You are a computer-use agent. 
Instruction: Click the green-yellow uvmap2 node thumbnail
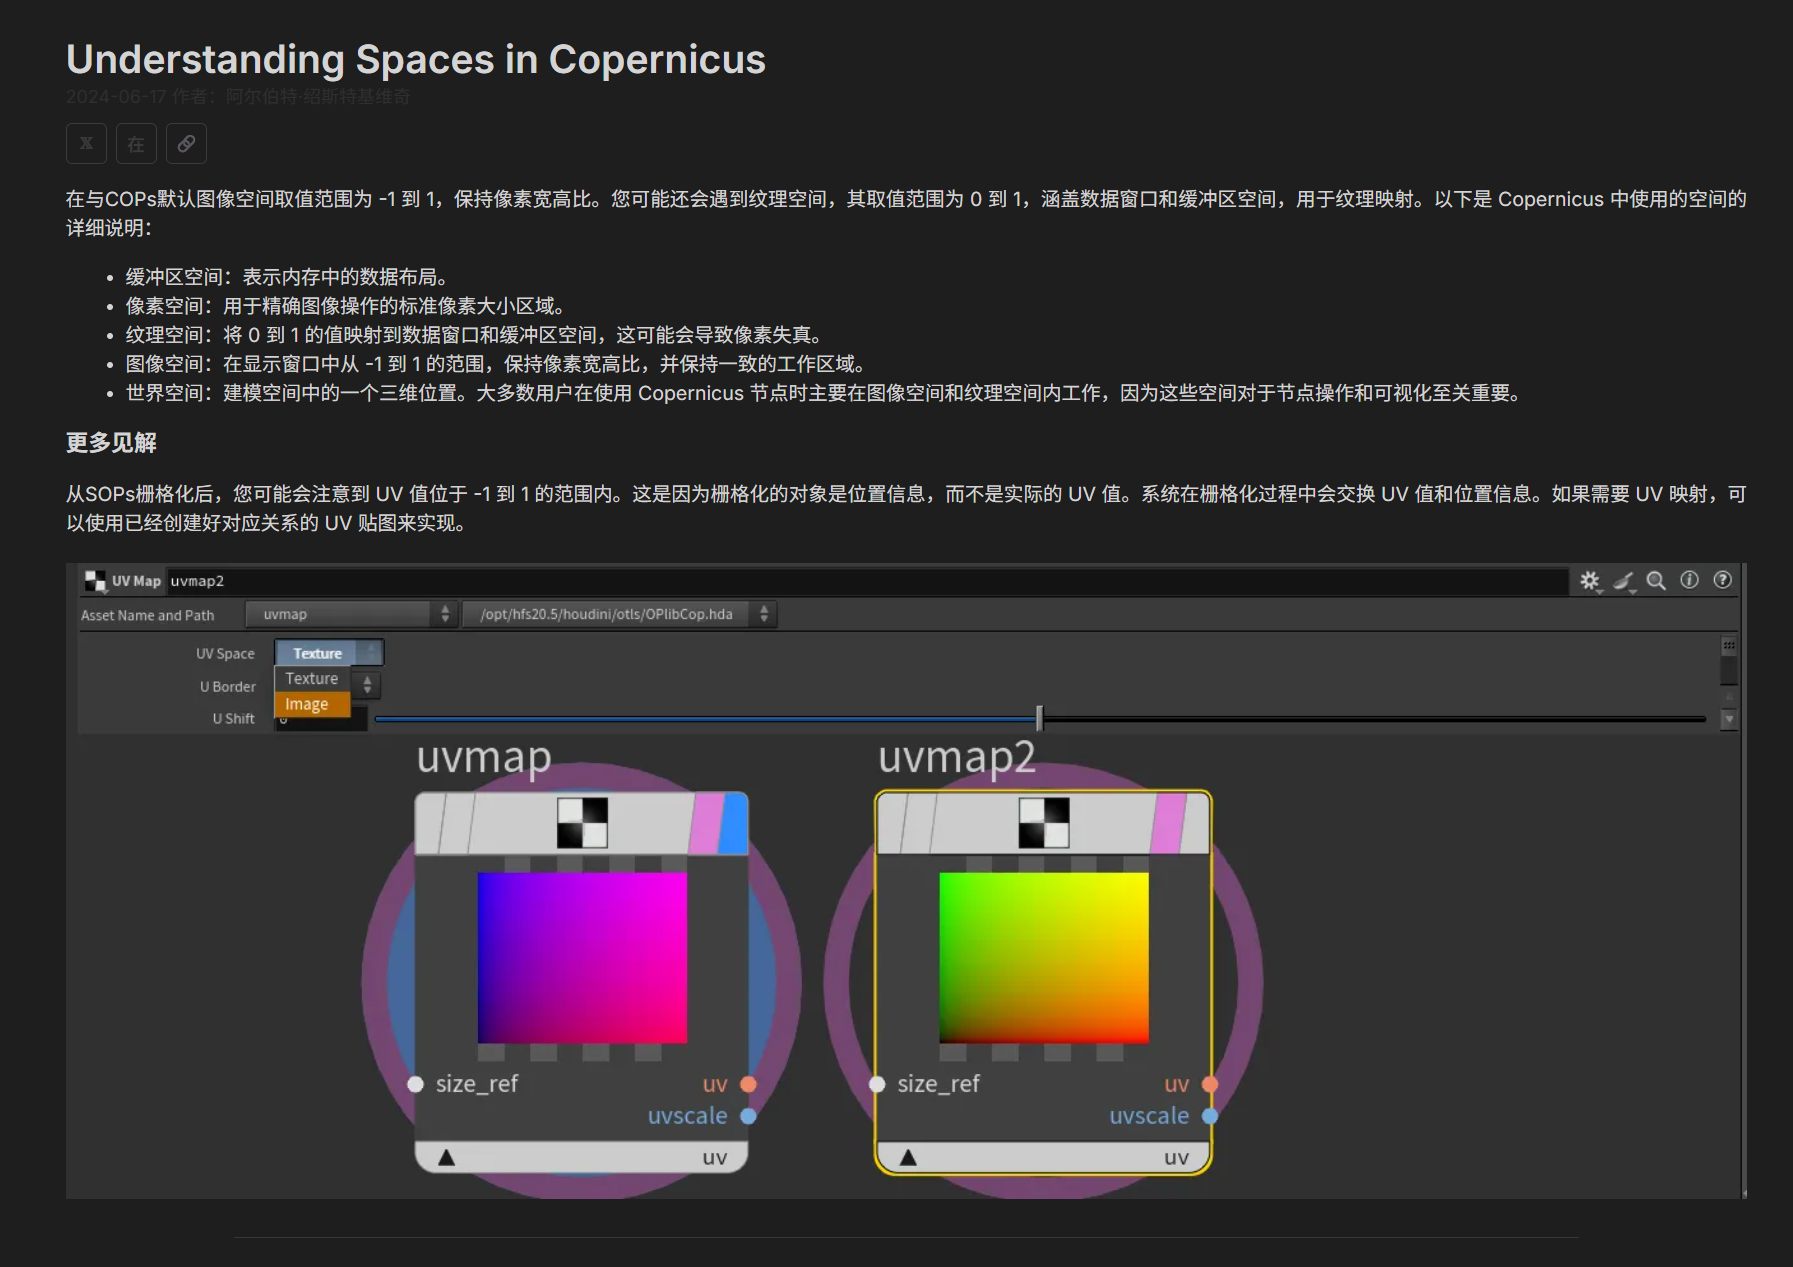[1044, 958]
